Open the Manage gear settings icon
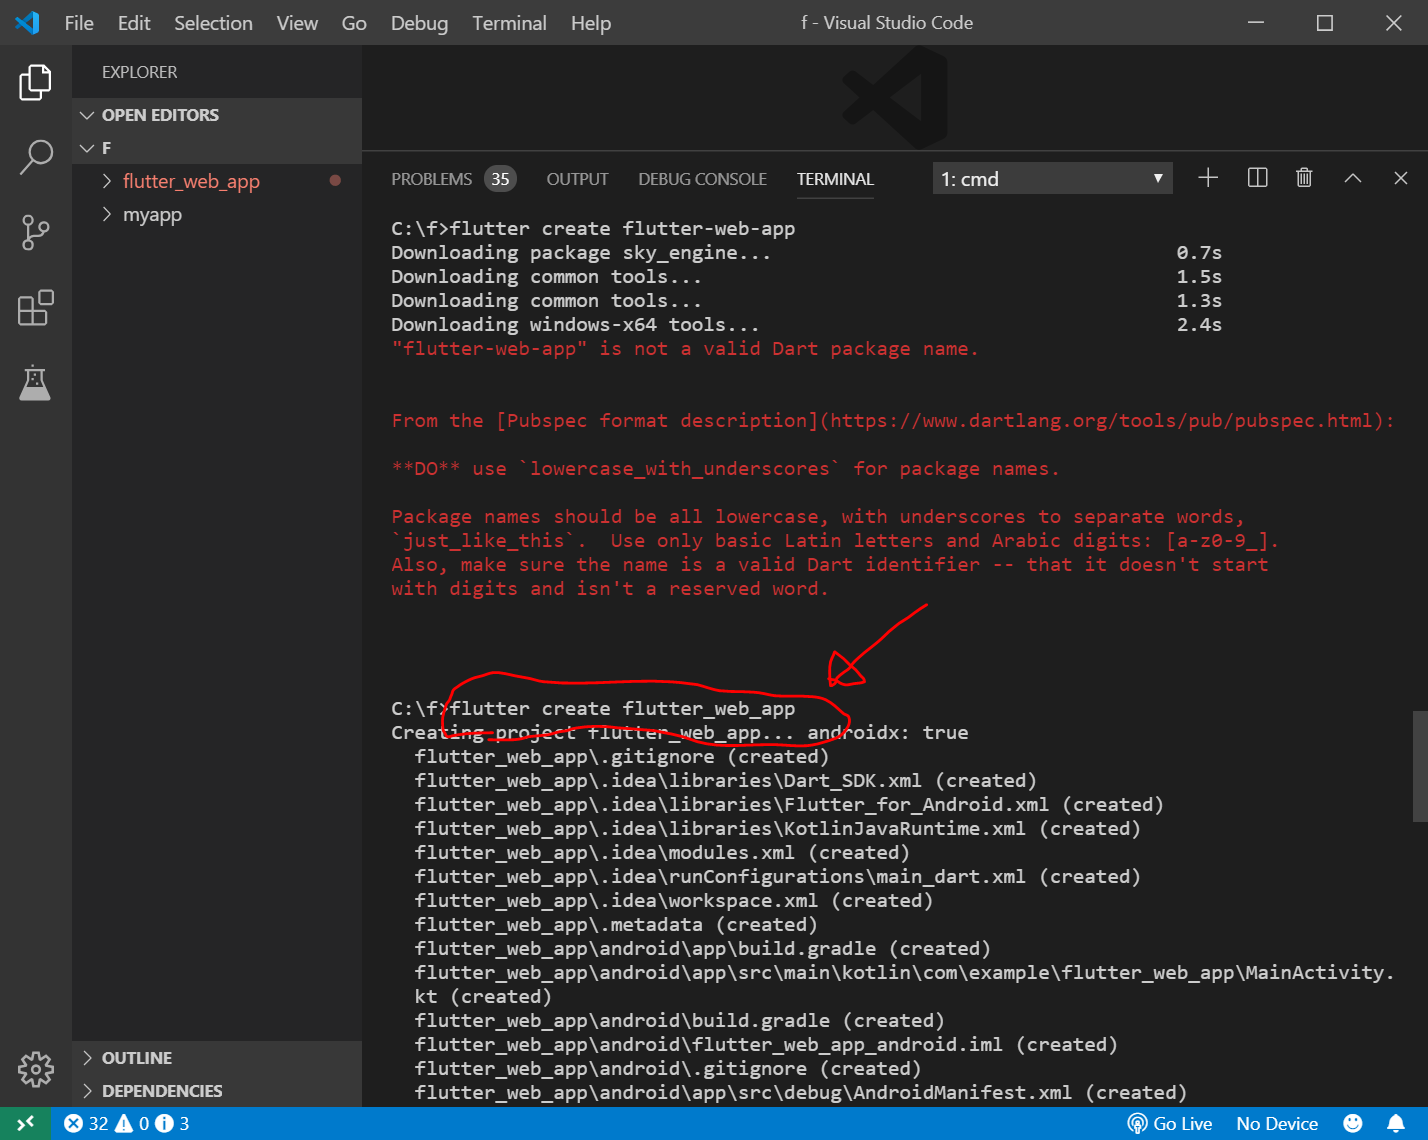This screenshot has height=1140, width=1428. click(x=35, y=1069)
